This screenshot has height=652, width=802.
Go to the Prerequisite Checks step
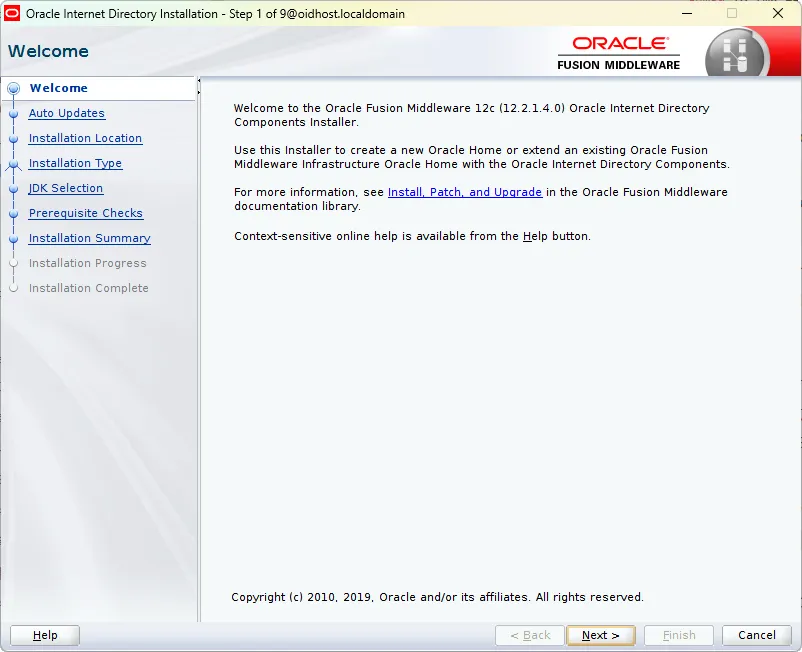coord(85,213)
